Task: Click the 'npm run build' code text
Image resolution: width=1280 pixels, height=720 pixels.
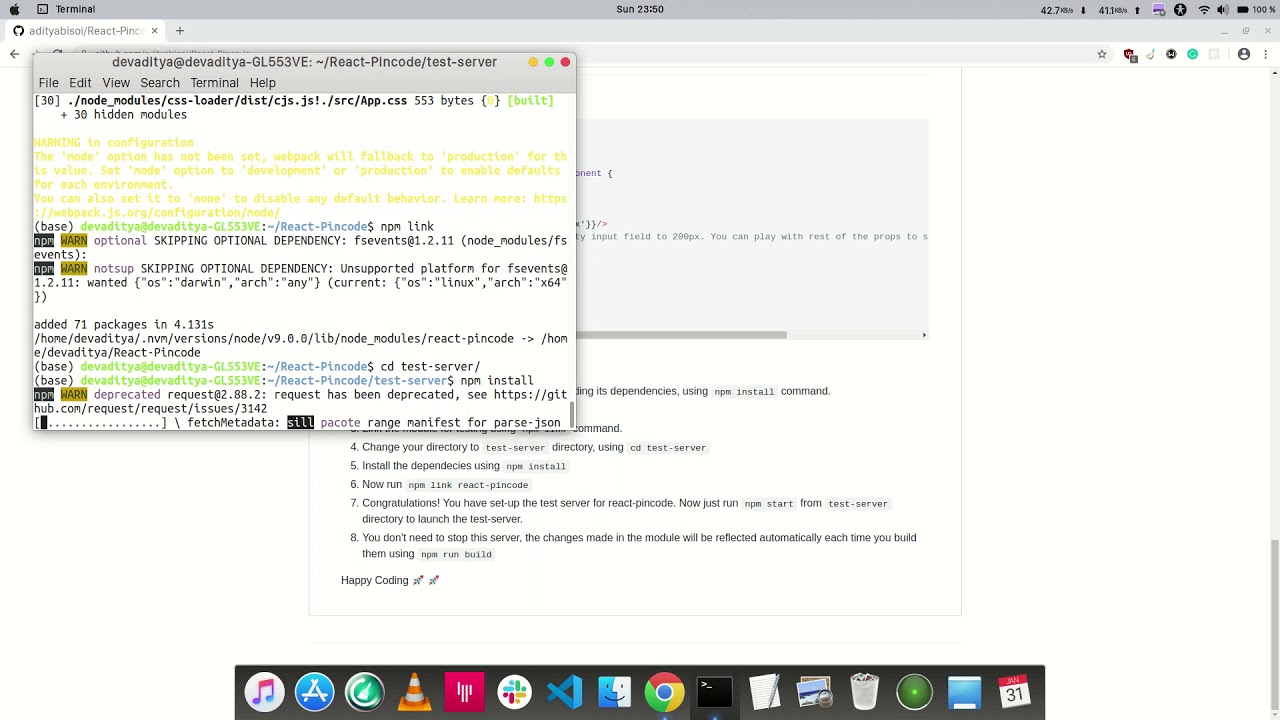Action: tap(456, 555)
